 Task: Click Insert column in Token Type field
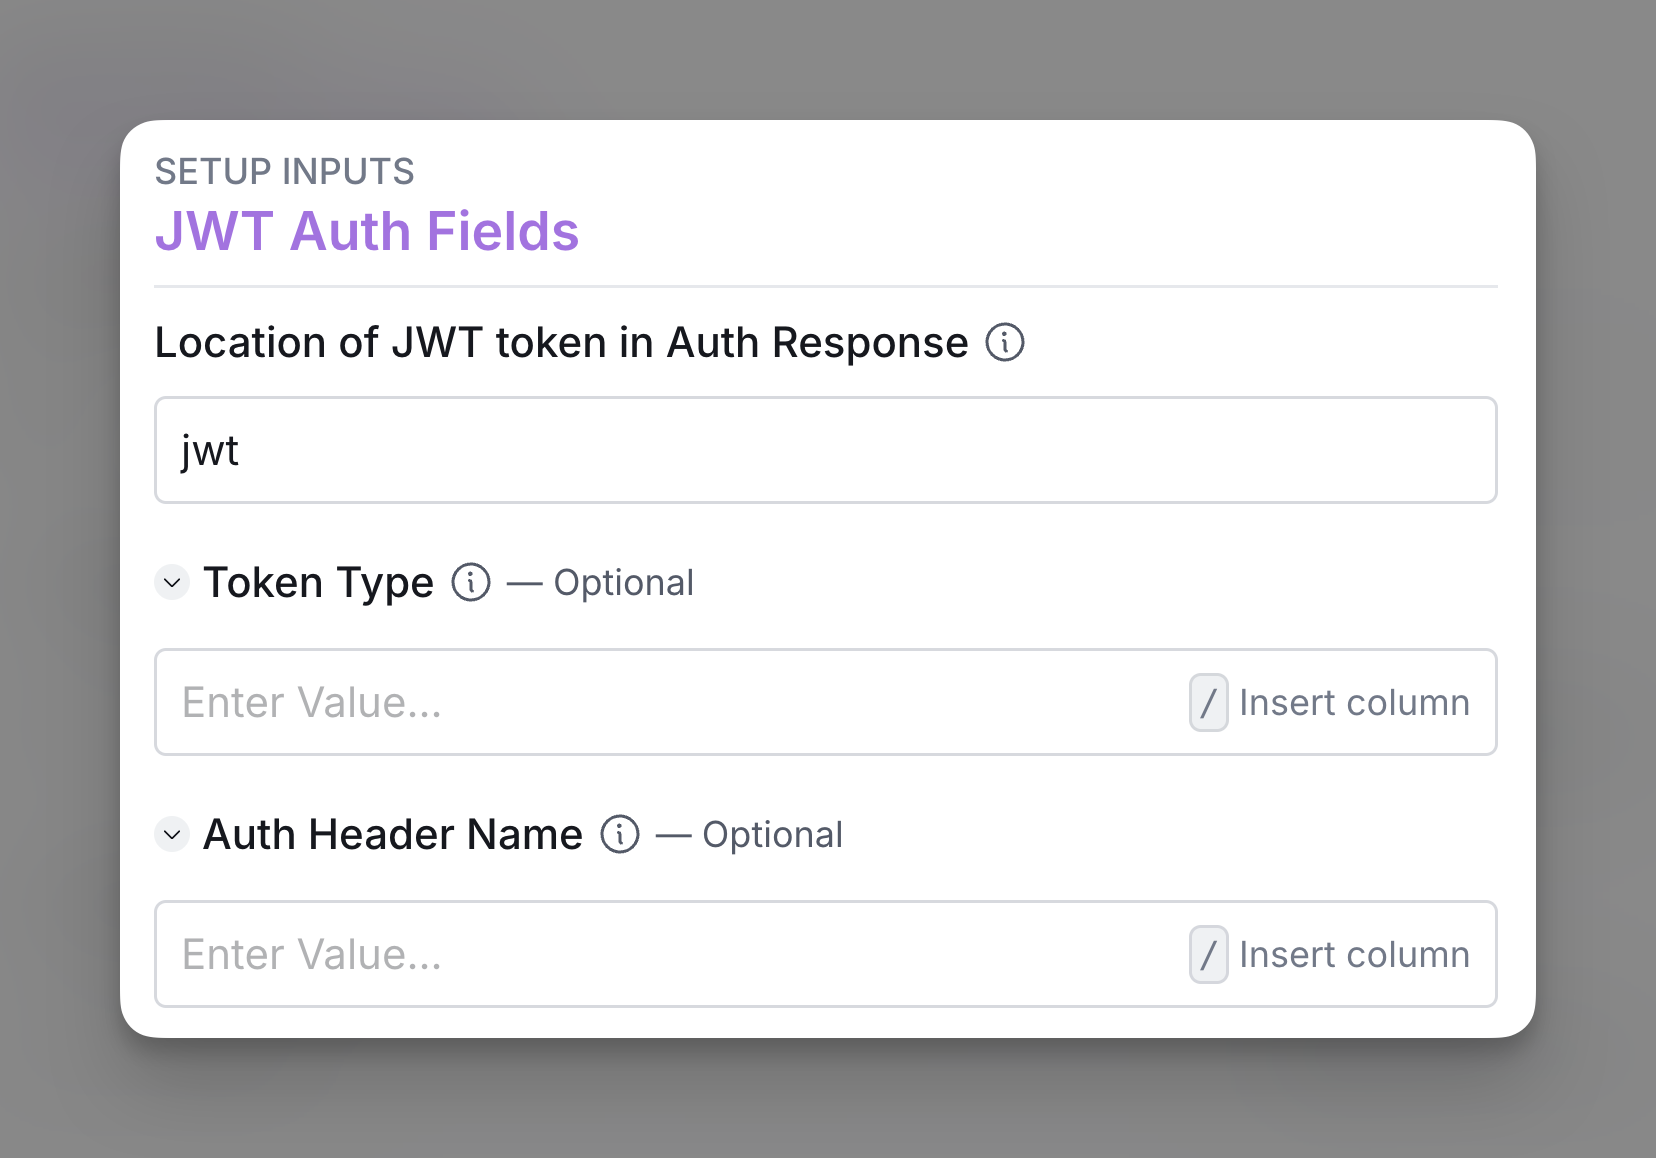tap(1354, 702)
